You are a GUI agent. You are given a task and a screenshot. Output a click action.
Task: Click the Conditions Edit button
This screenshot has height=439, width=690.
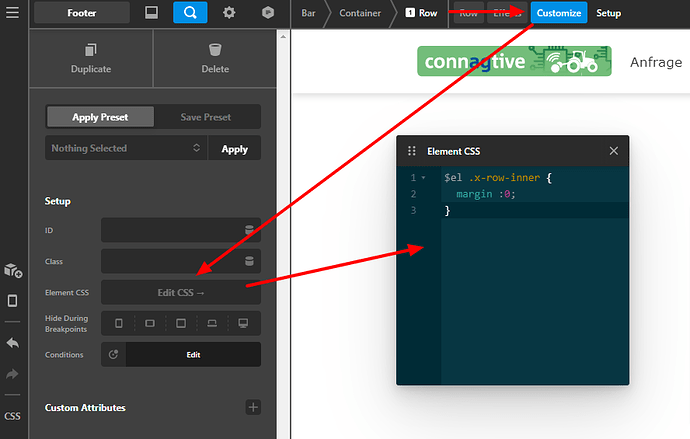[193, 355]
